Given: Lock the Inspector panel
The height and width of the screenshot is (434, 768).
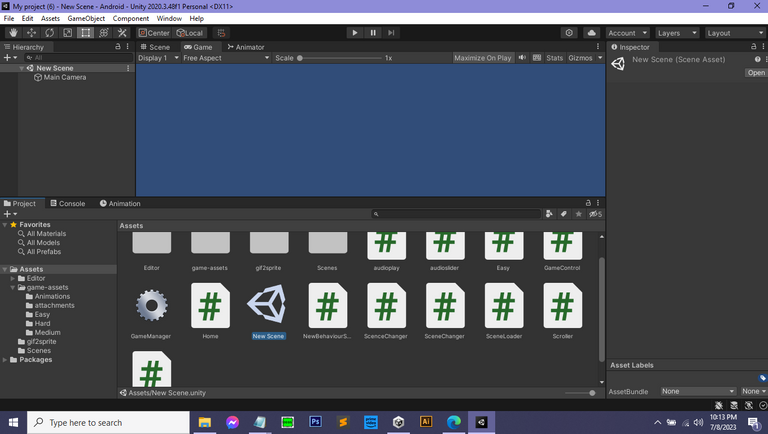Looking at the screenshot, I should 753,47.
